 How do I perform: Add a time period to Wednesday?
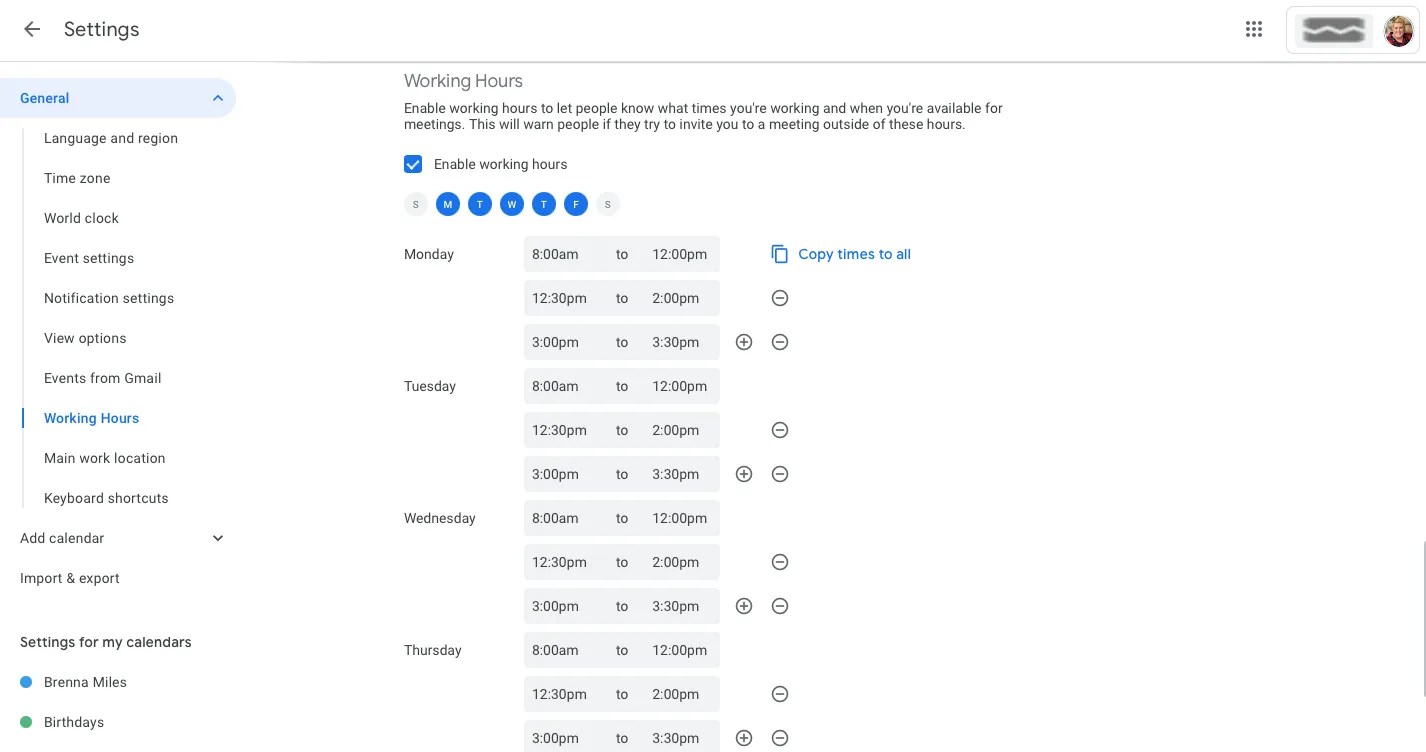click(744, 606)
